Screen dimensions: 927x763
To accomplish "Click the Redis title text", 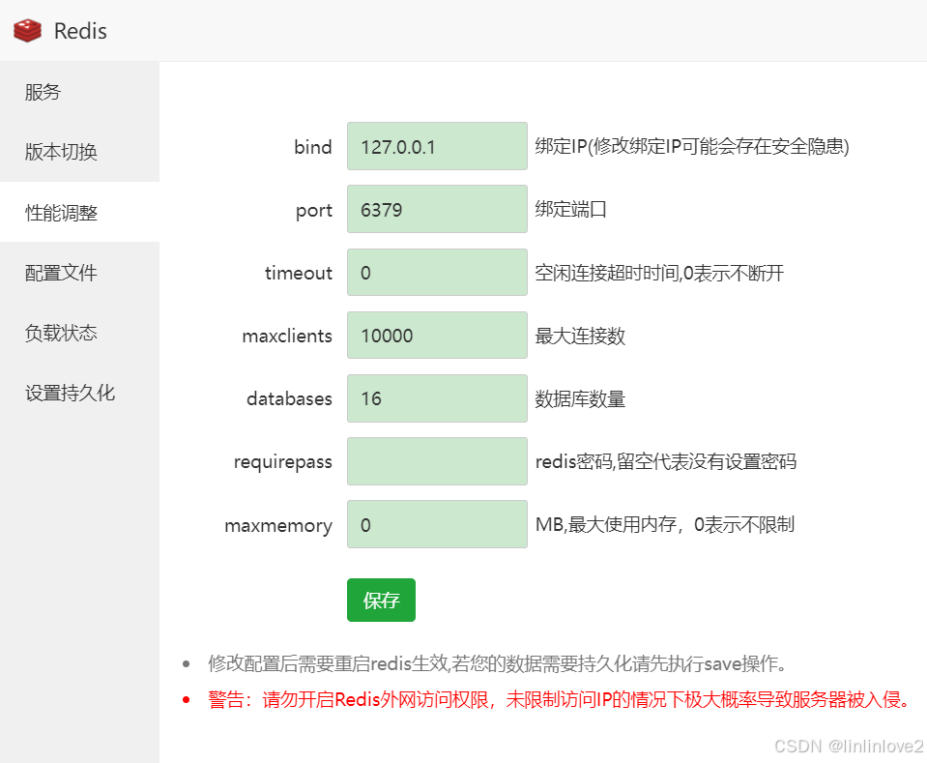I will coord(80,31).
